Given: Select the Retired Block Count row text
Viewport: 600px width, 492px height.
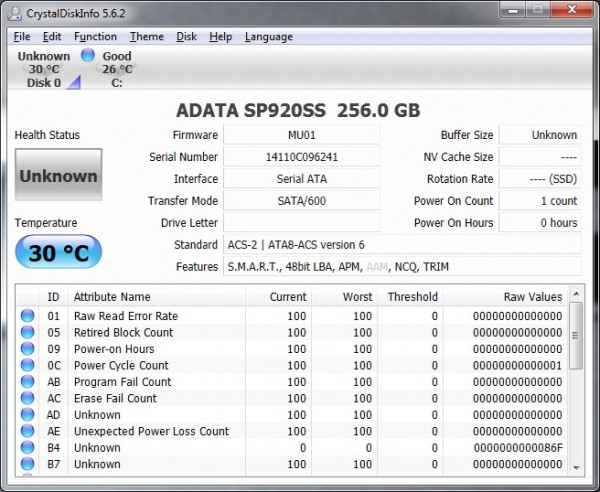Looking at the screenshot, I should (x=123, y=332).
